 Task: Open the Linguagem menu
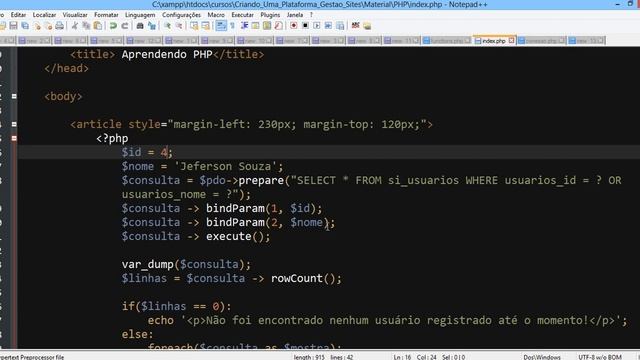click(140, 15)
